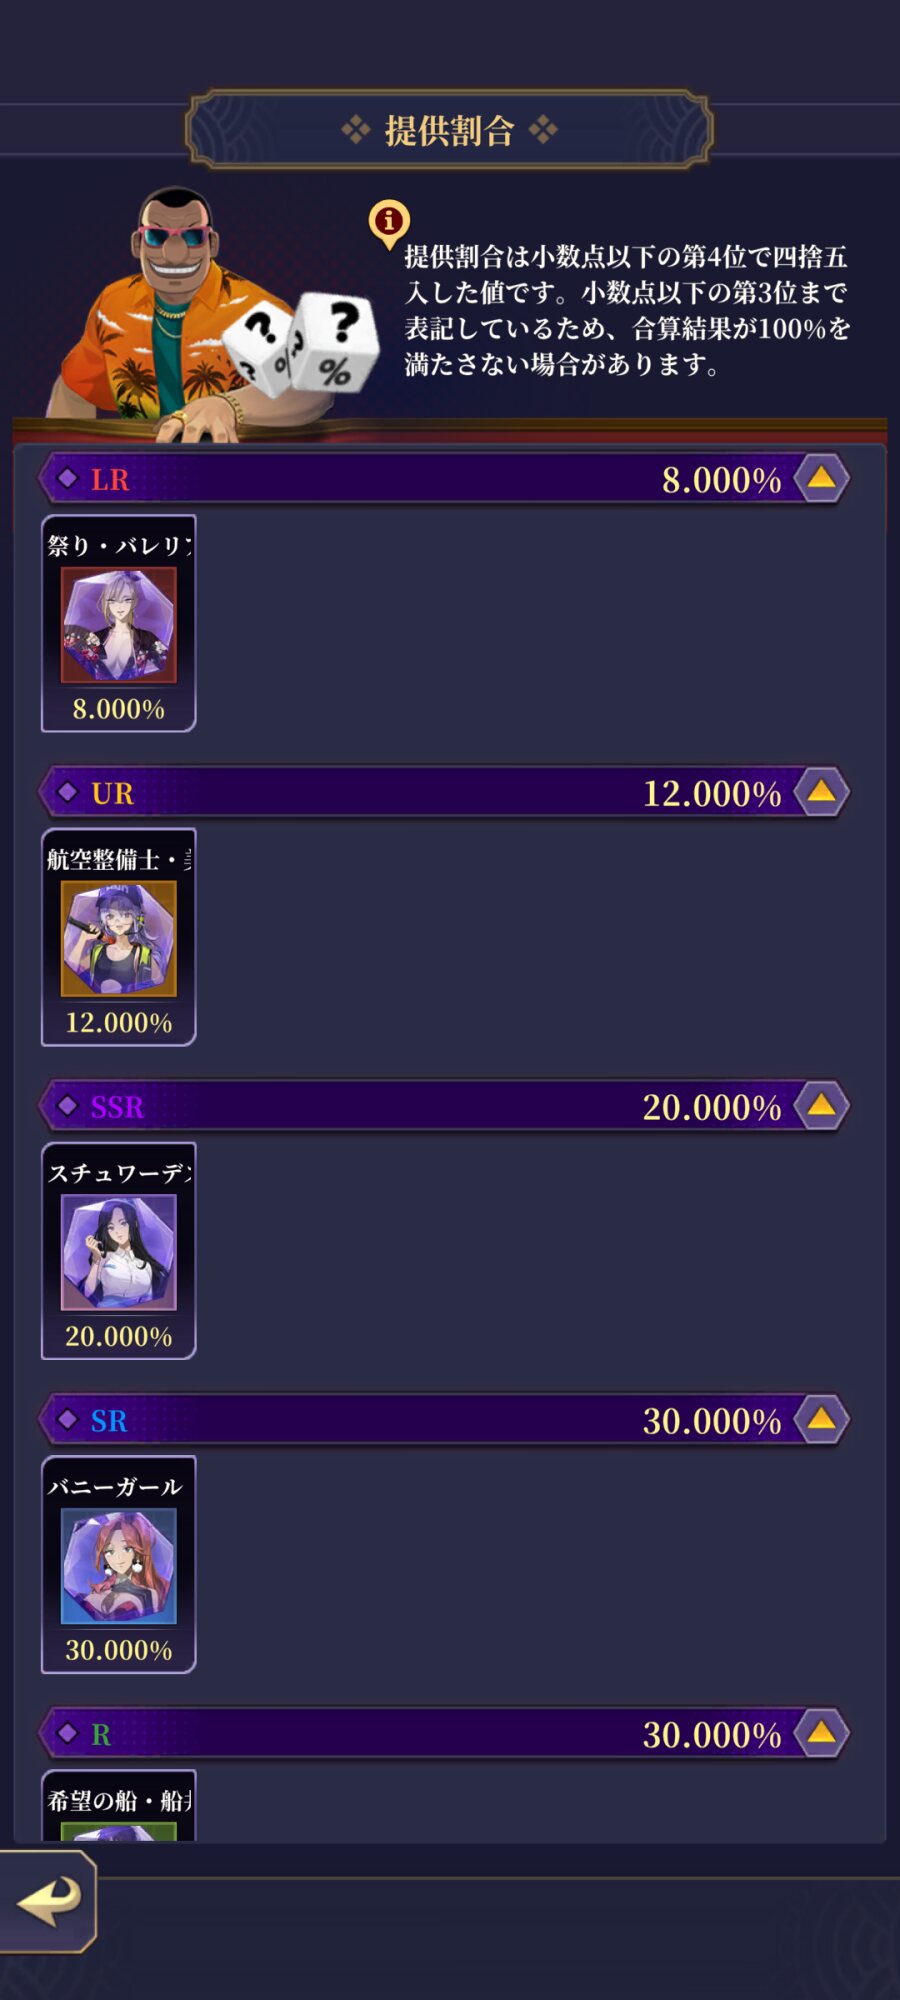This screenshot has height=2000, width=900.
Task: Tap the LR diamond bullet icon
Action: pos(67,479)
